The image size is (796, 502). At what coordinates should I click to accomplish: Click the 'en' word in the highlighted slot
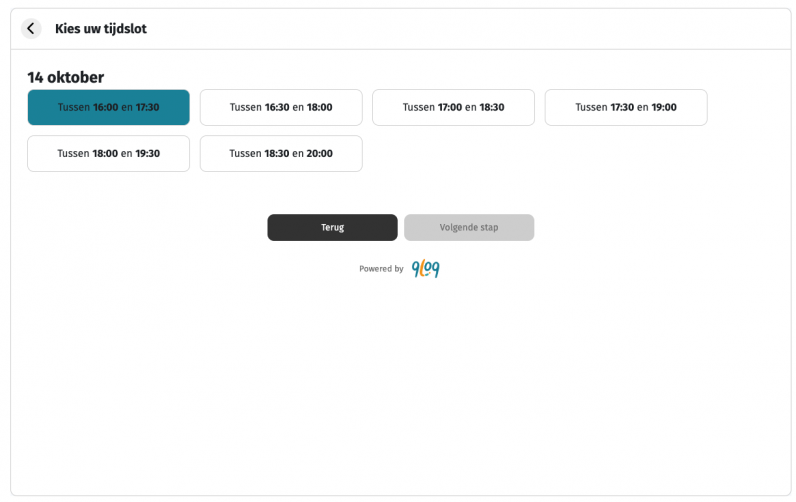(127, 107)
